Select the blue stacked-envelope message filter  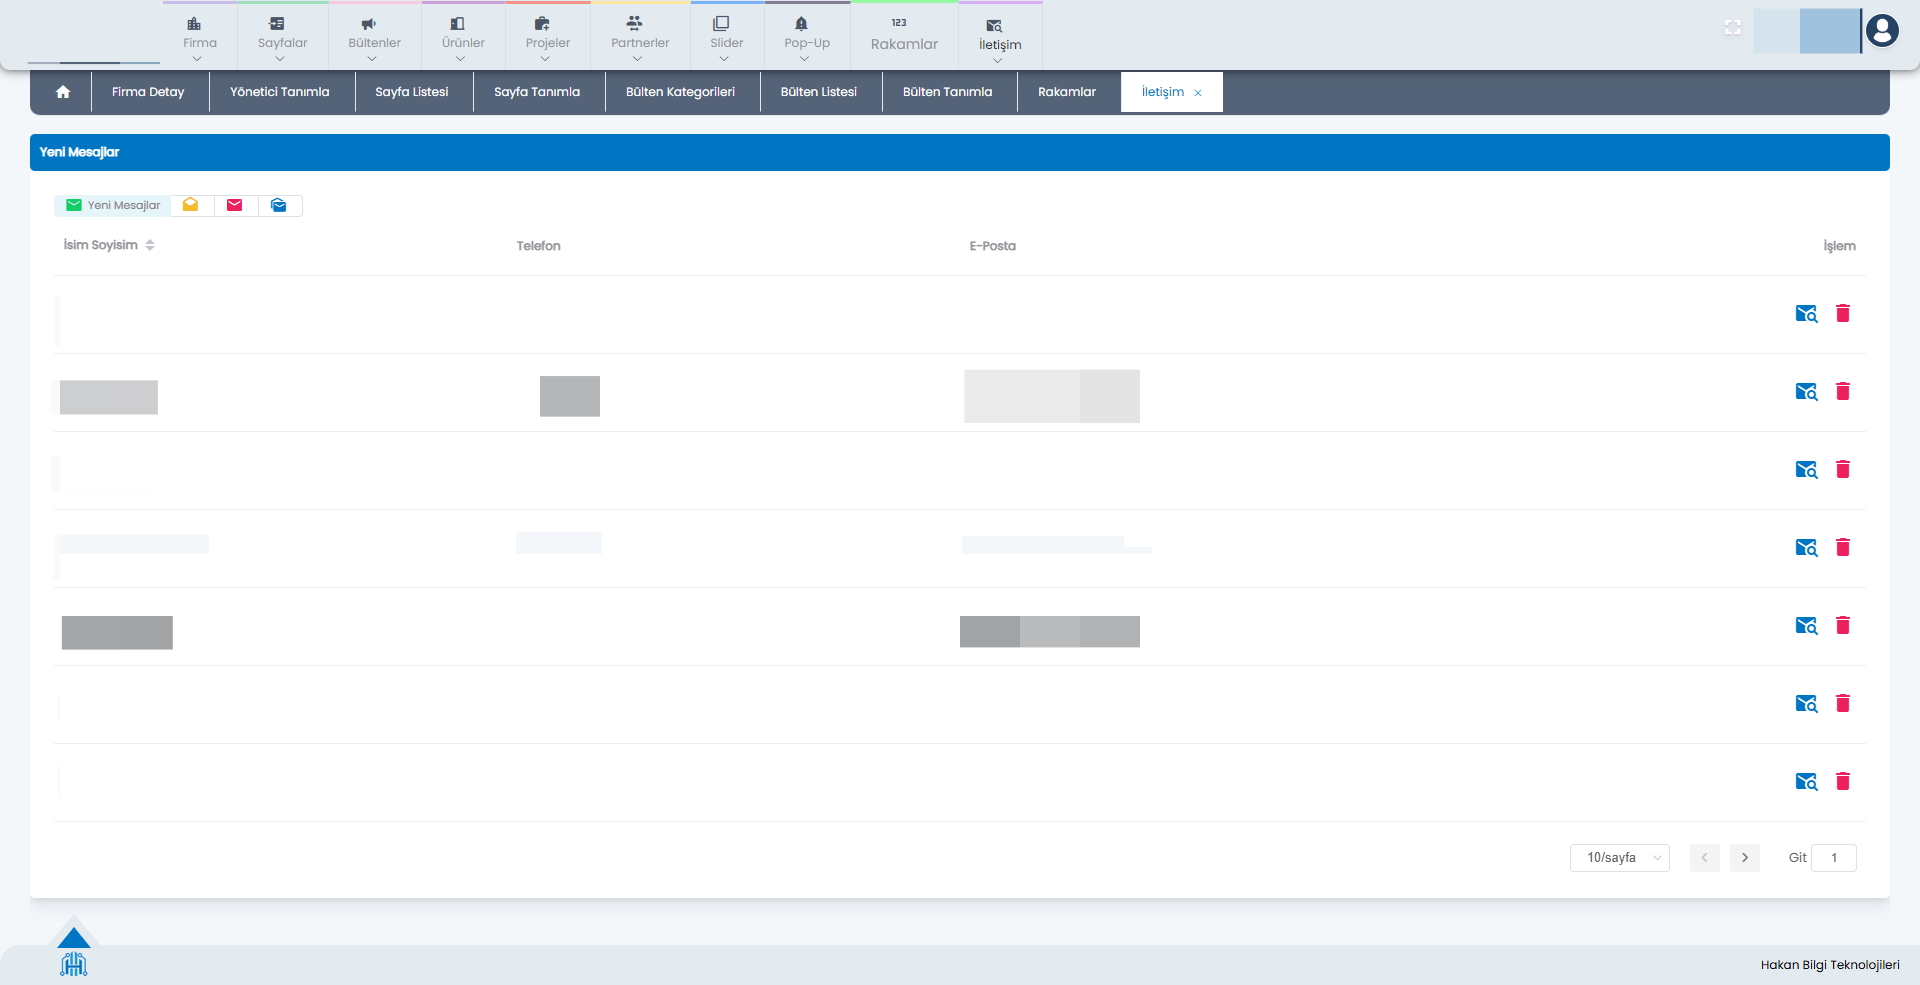click(x=279, y=205)
